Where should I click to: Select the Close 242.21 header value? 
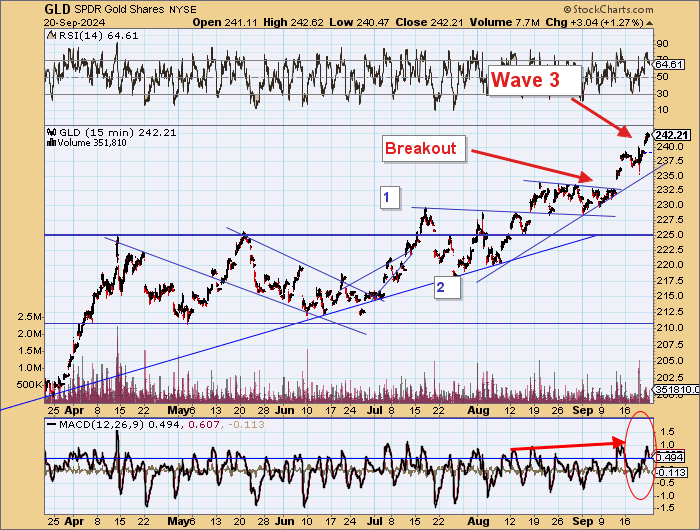(x=429, y=22)
